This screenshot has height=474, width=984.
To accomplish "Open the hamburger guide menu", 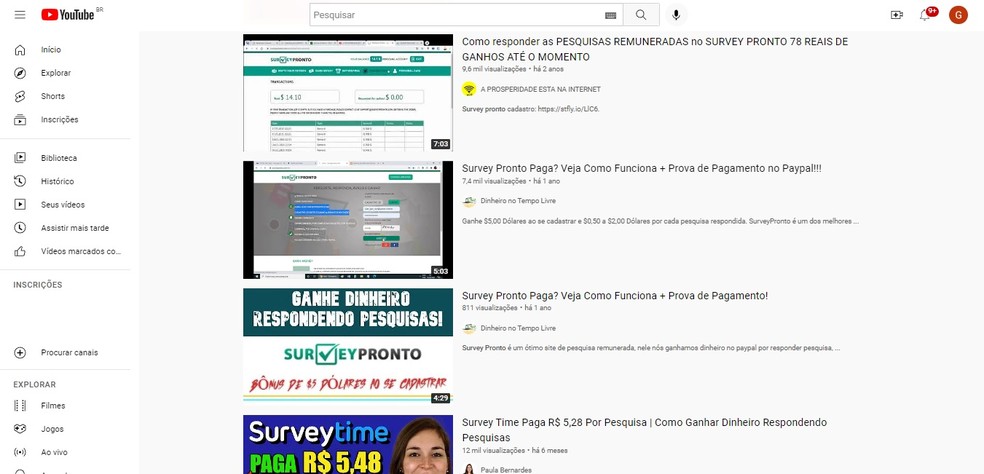I will pos(20,14).
